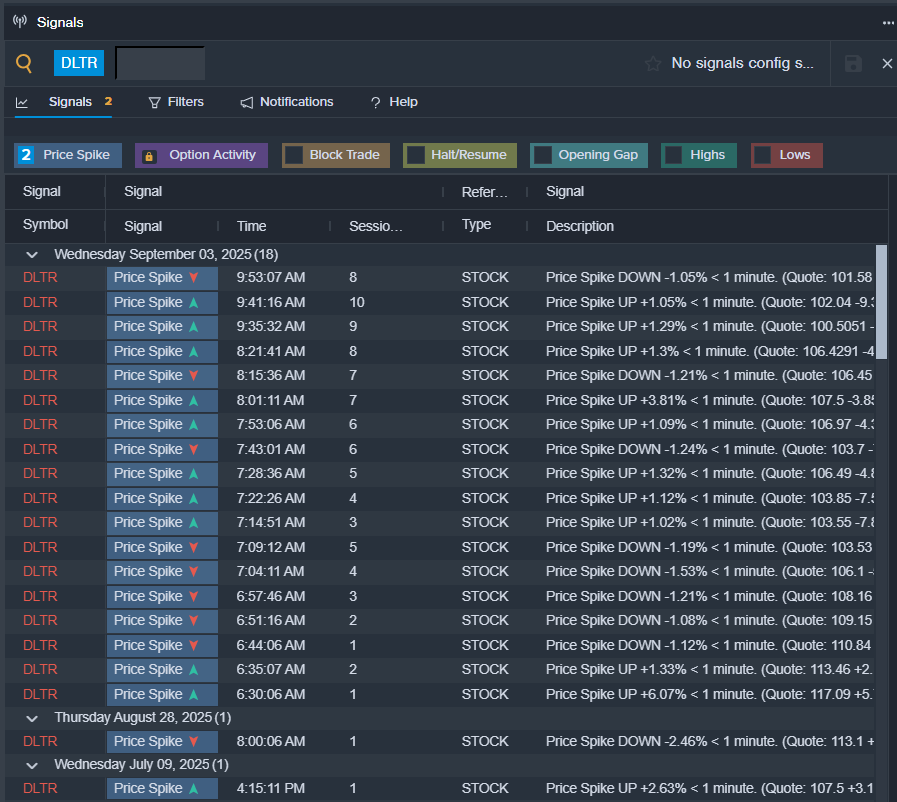
Task: Click the 6:35:07 AM time cell
Action: coord(271,669)
